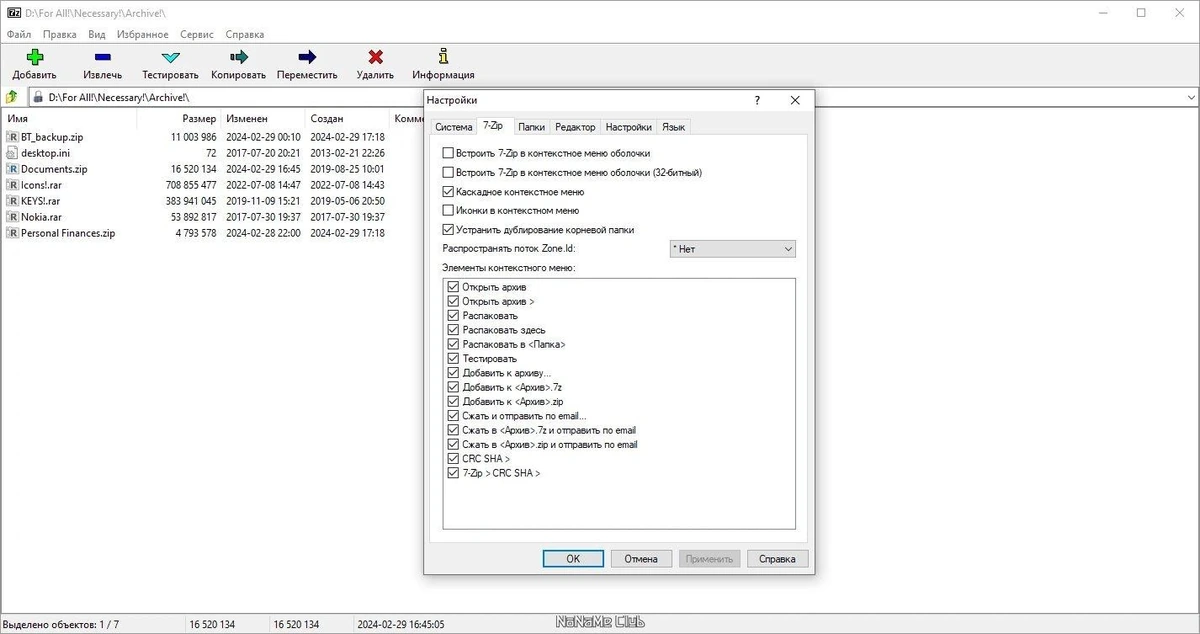
Task: Uncheck the CRC SHA > checkbox
Action: [x=453, y=459]
